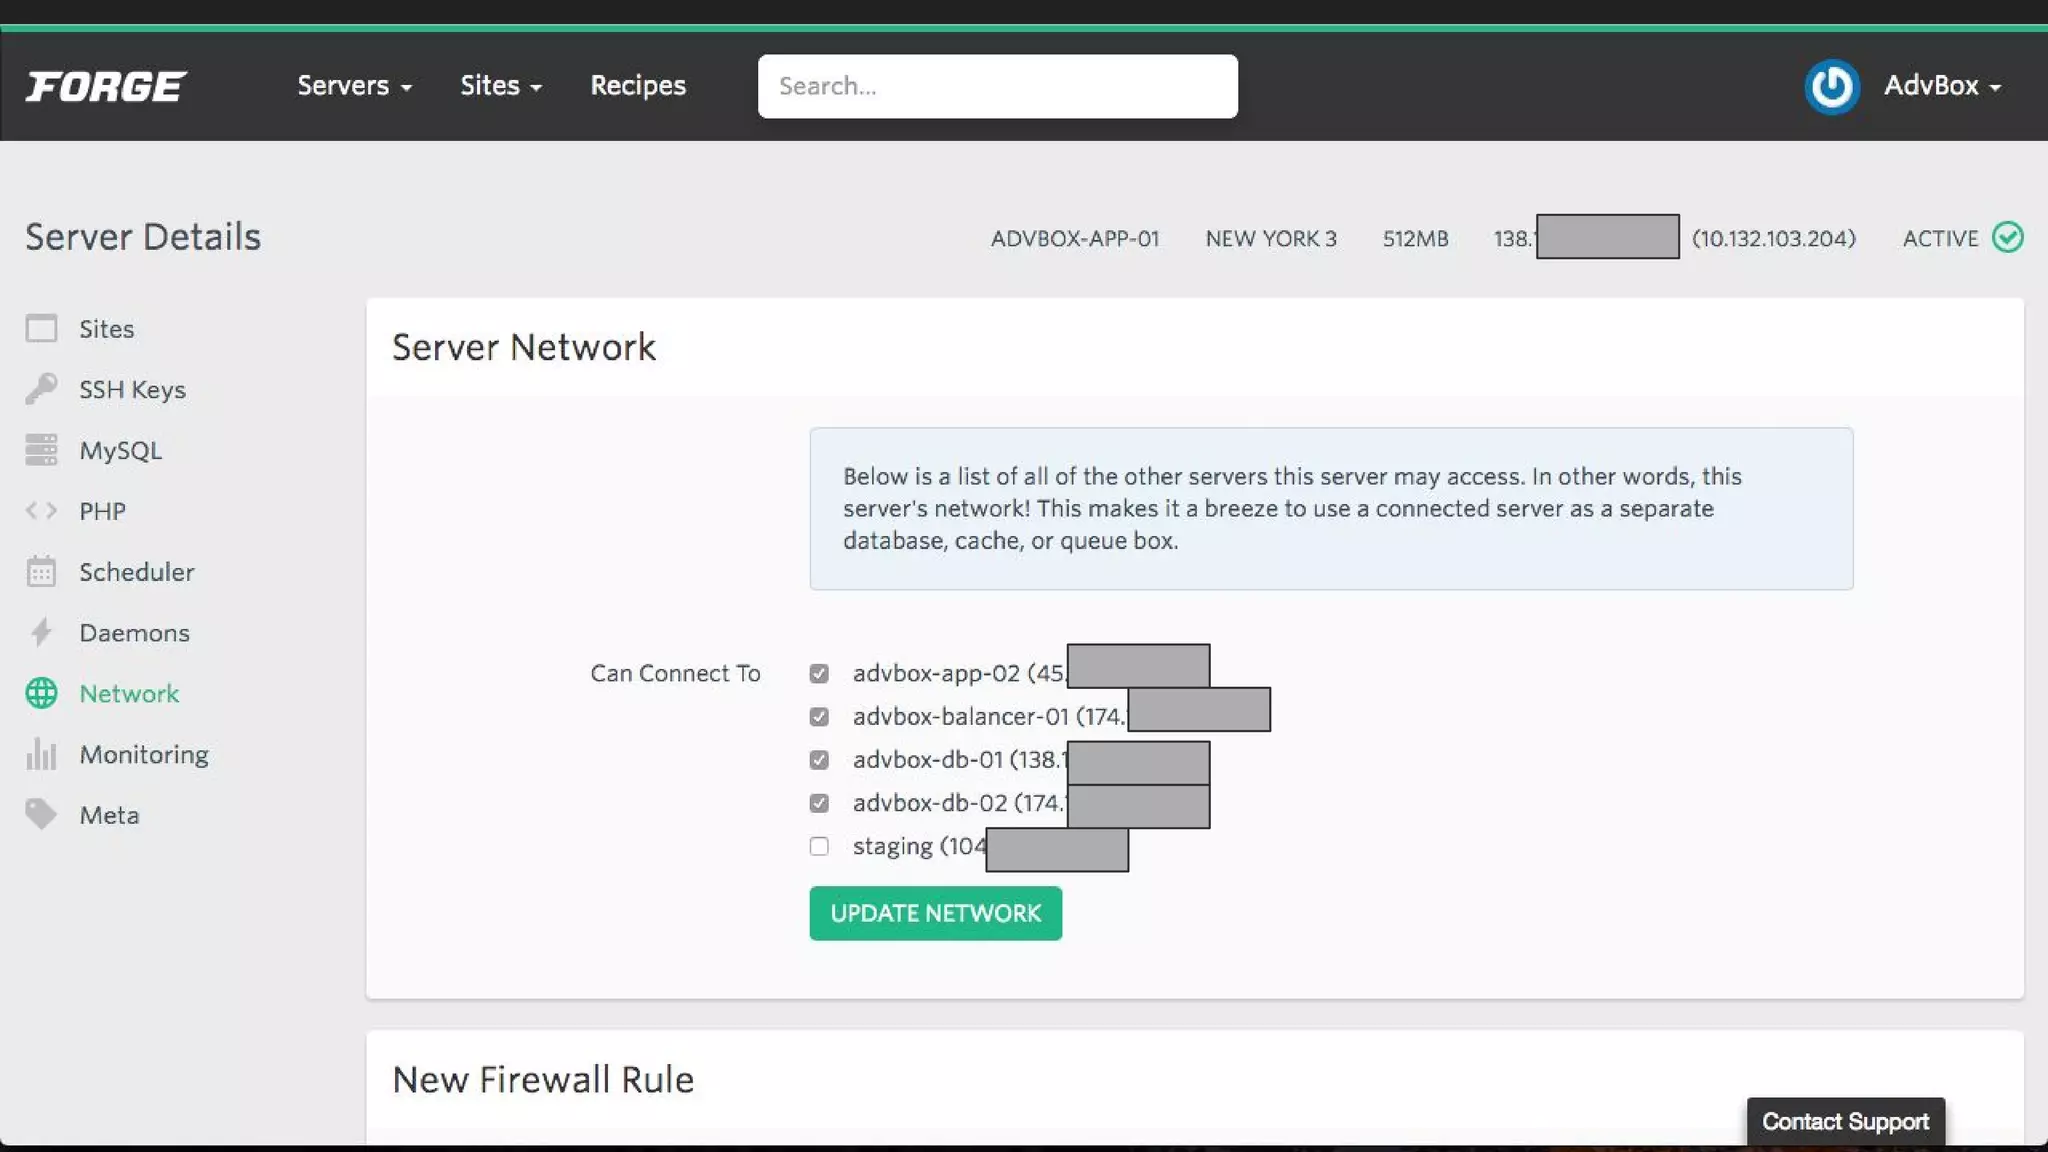Focus the Search input field

click(x=997, y=87)
